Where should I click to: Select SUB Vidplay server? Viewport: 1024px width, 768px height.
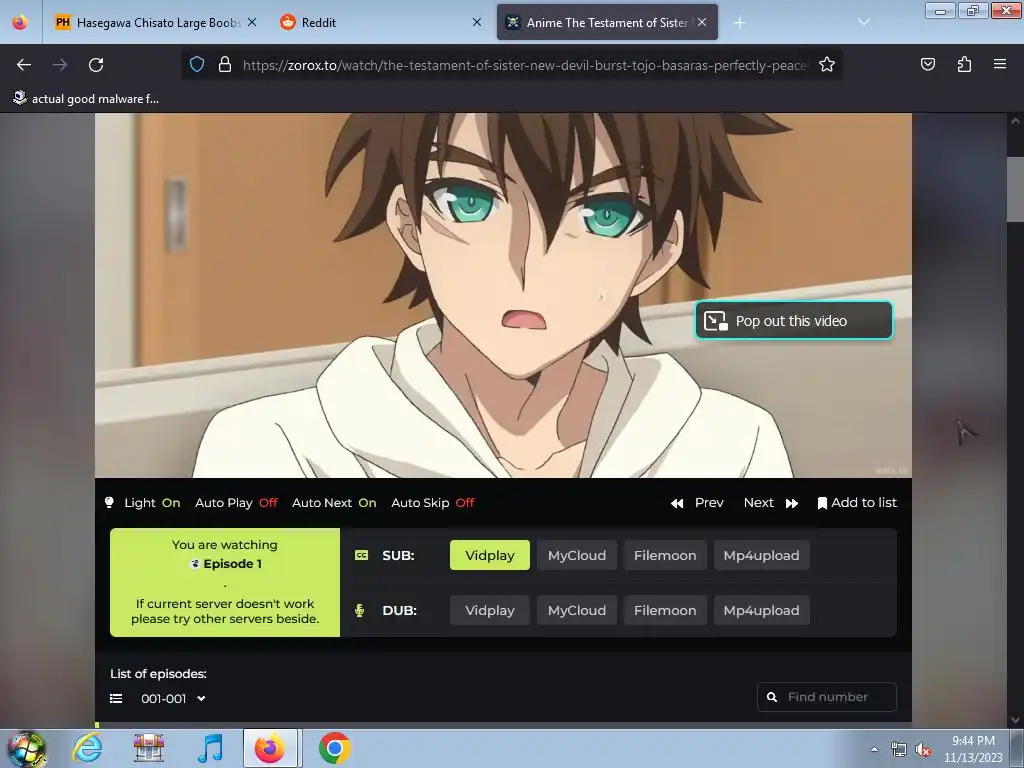pos(490,555)
